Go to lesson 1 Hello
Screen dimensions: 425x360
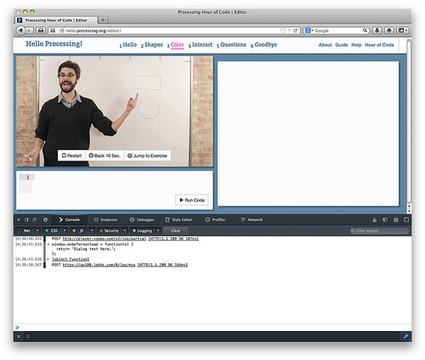coord(128,45)
